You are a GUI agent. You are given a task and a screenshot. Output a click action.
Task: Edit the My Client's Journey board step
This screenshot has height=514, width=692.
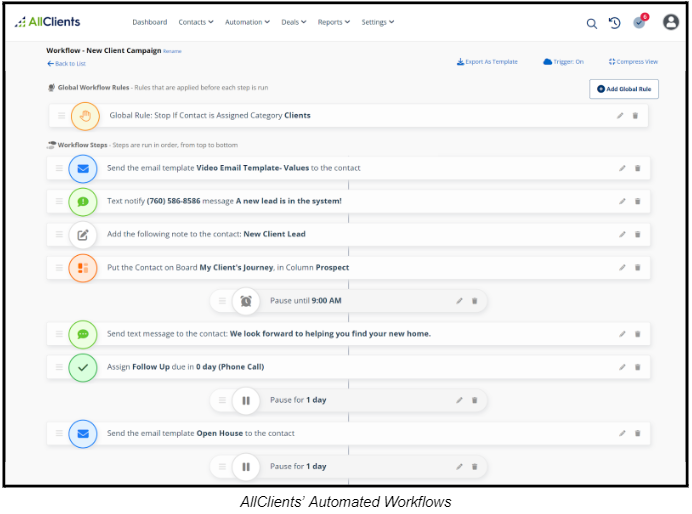click(x=622, y=267)
